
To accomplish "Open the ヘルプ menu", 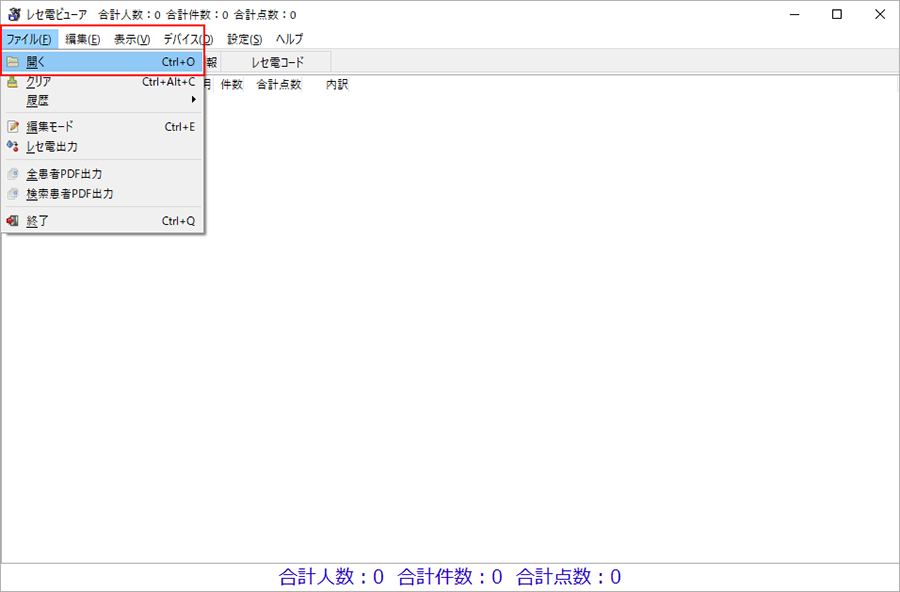I will point(289,39).
